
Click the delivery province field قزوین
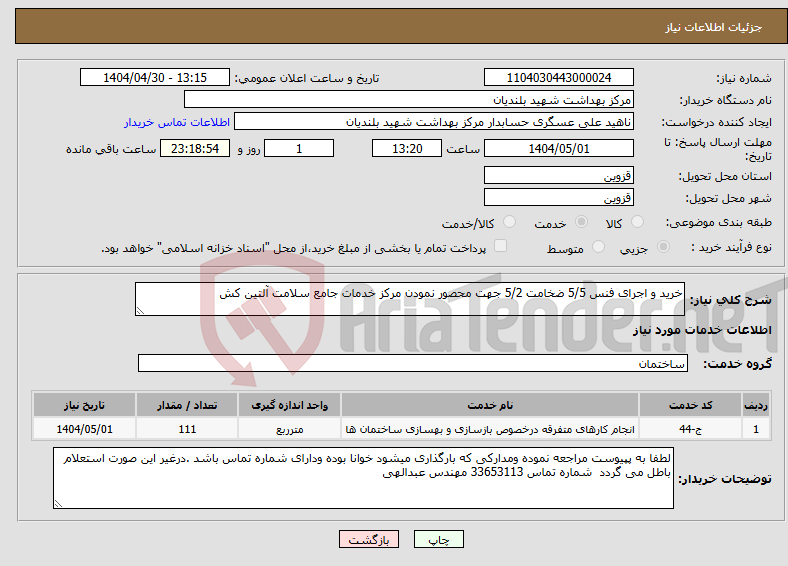(x=558, y=175)
